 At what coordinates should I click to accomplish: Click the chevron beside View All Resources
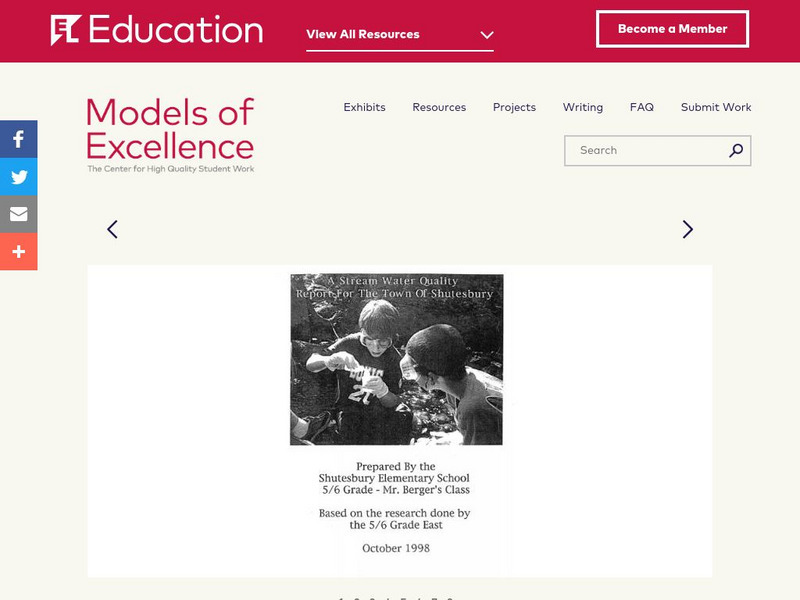click(x=486, y=35)
